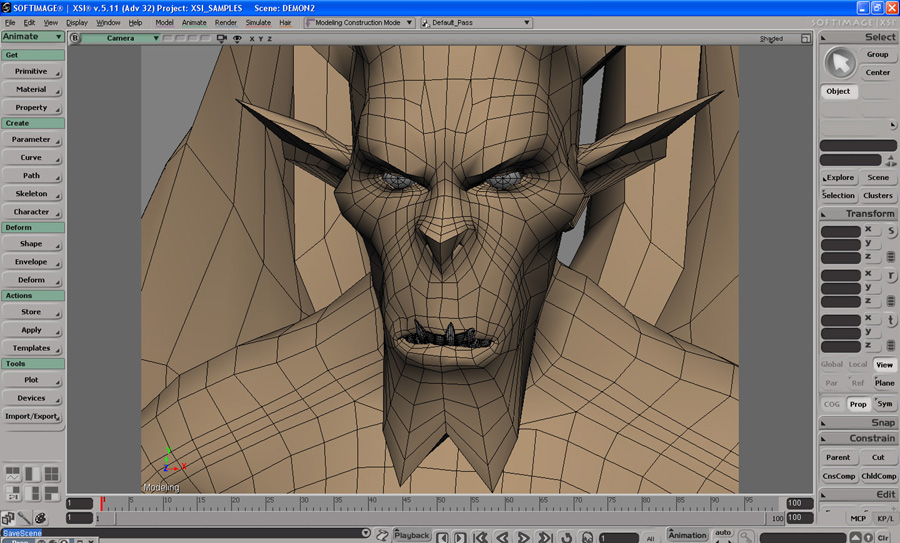Toggle loop playback
The height and width of the screenshot is (543, 900).
pos(566,537)
